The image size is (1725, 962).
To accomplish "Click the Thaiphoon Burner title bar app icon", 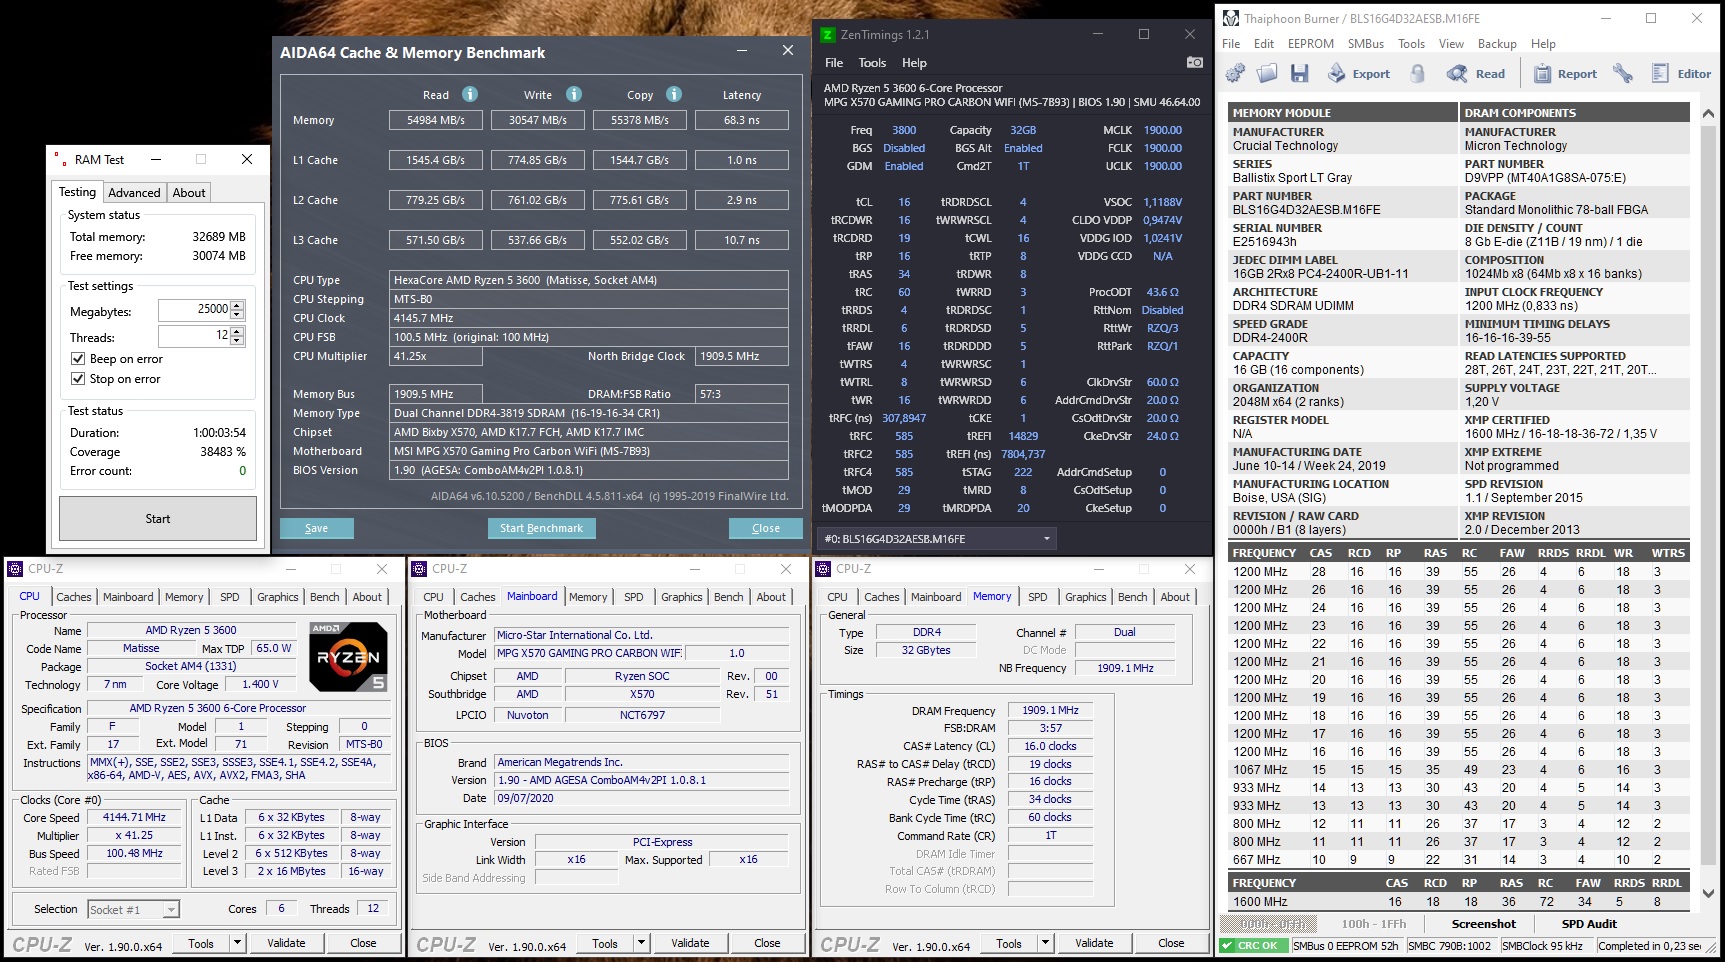I will click(x=1229, y=18).
